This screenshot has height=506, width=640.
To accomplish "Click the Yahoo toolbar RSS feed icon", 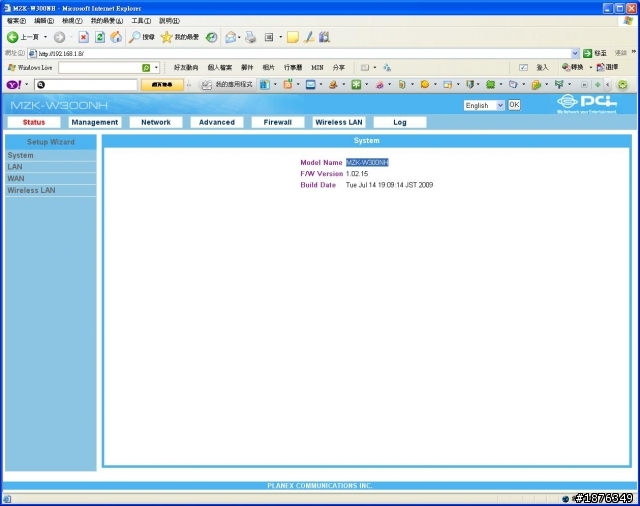I will [x=288, y=84].
